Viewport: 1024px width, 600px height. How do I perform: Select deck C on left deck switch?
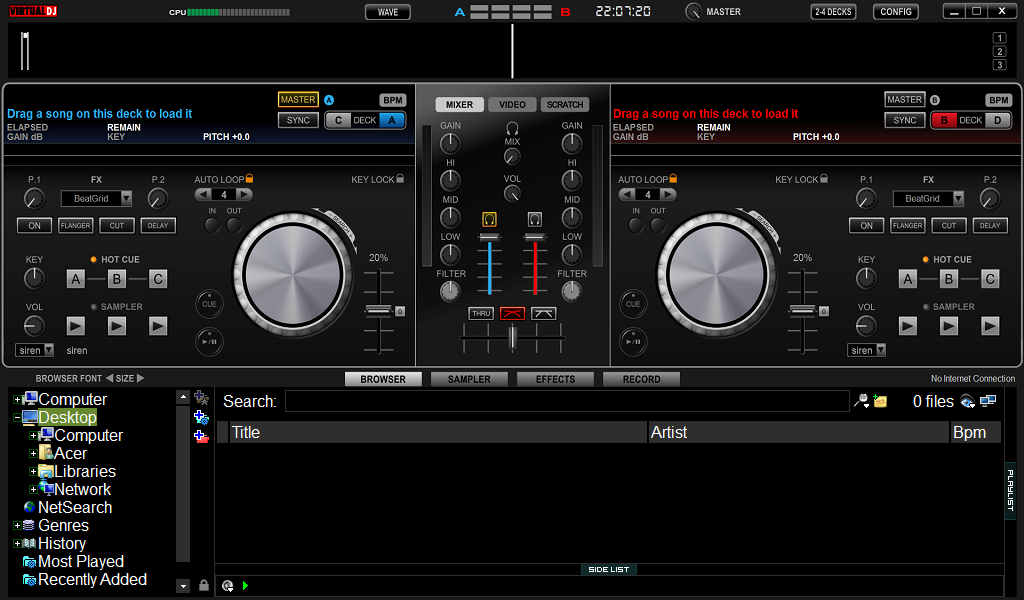coord(338,120)
